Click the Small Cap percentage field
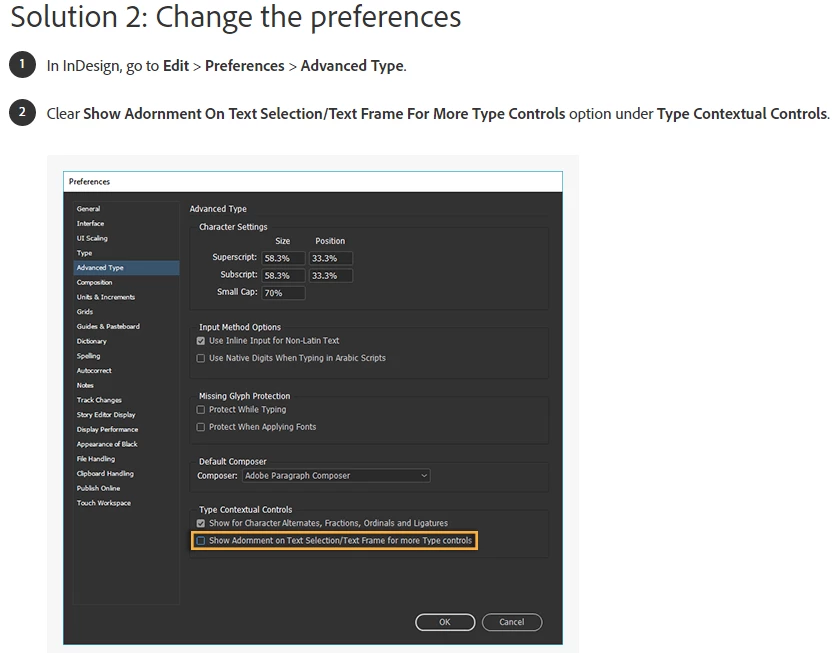Screen dimensions: 839x653 click(x=283, y=293)
